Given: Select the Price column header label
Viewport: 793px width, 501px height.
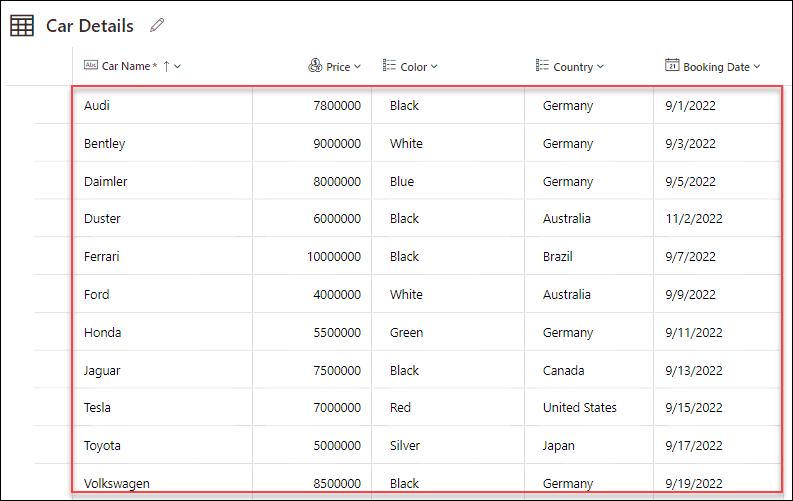Looking at the screenshot, I should pyautogui.click(x=338, y=67).
